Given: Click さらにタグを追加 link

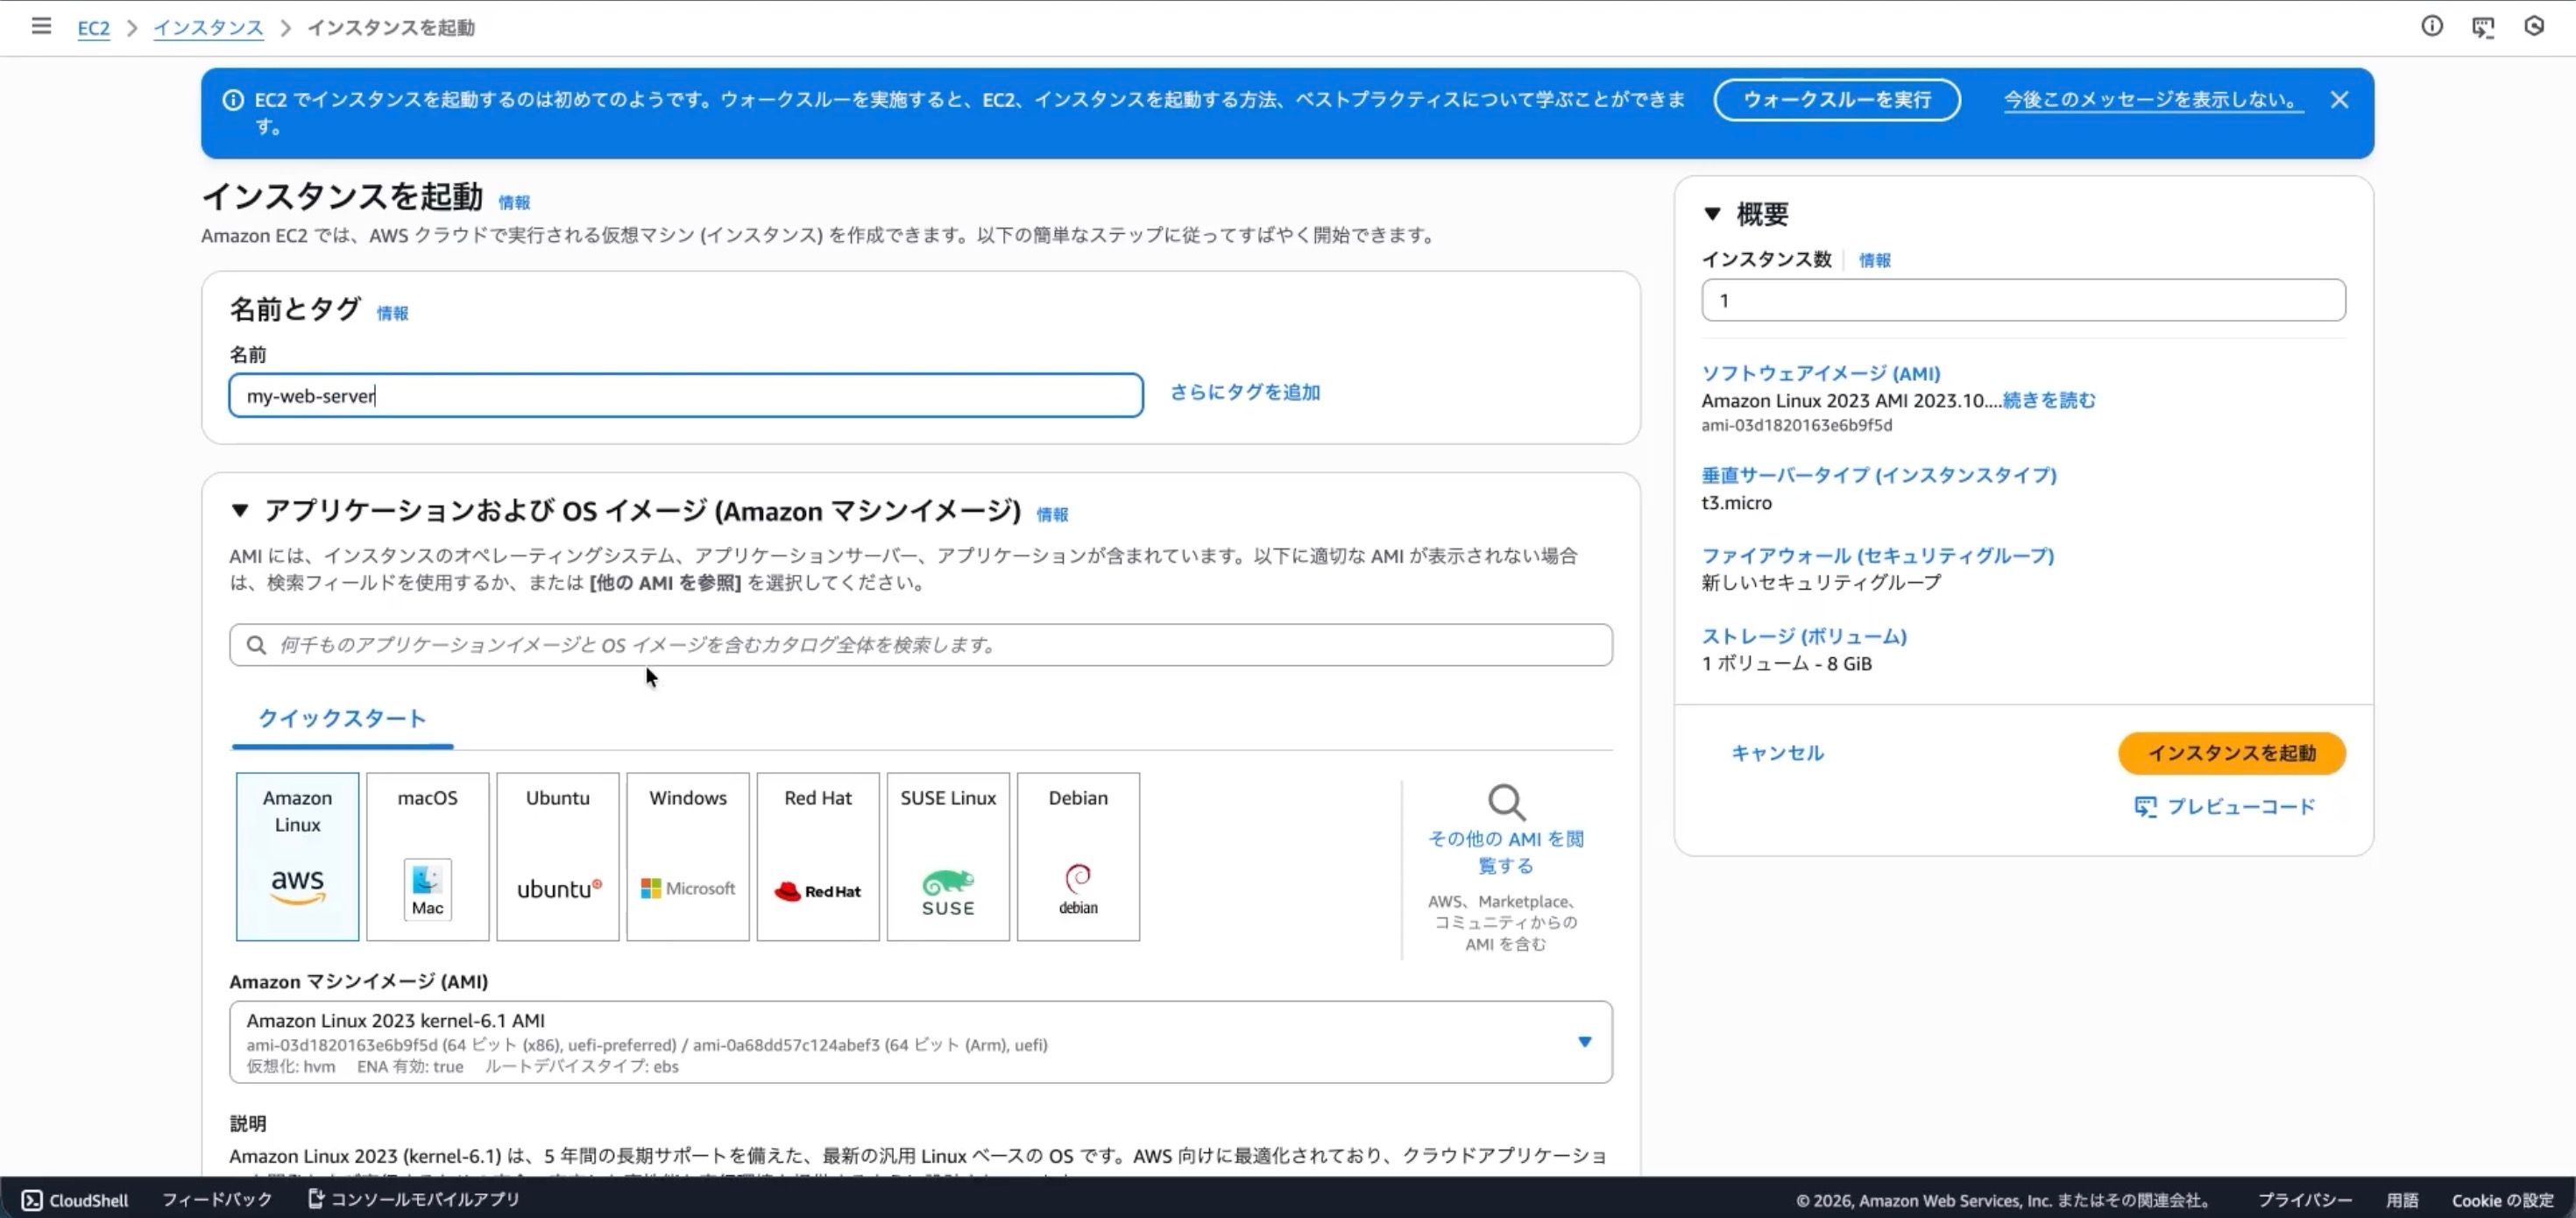Looking at the screenshot, I should pos(1245,392).
